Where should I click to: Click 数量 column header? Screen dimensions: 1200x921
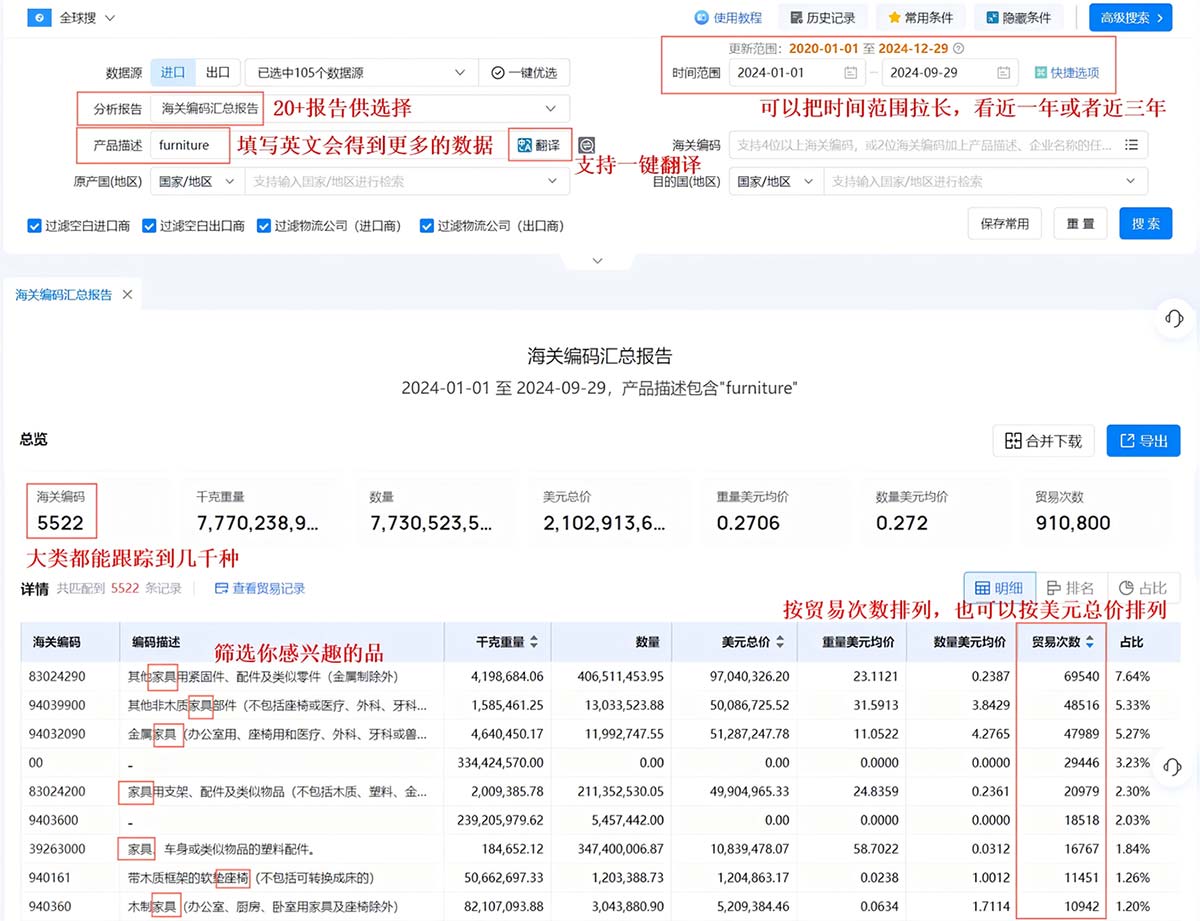click(648, 642)
